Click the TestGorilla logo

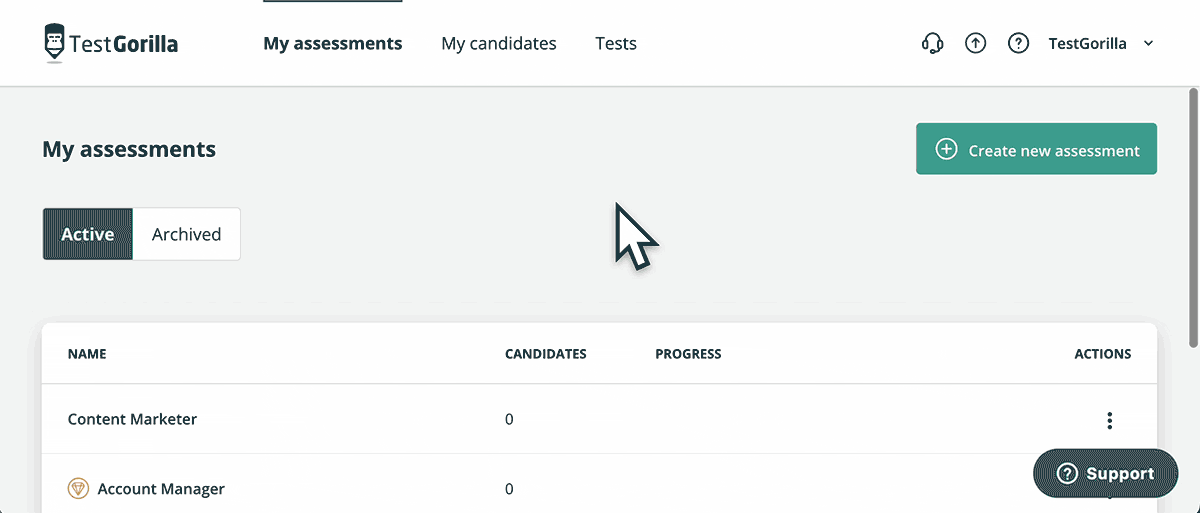111,43
